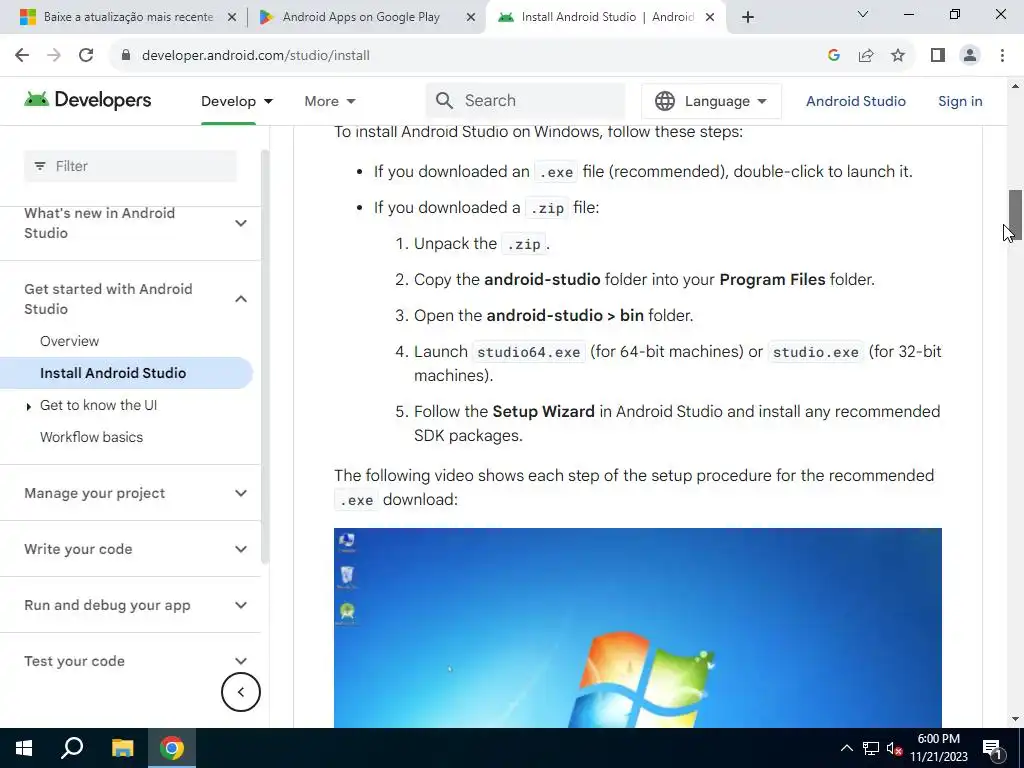Viewport: 1024px width, 768px height.
Task: Click the Android Developers logo
Action: click(x=88, y=100)
